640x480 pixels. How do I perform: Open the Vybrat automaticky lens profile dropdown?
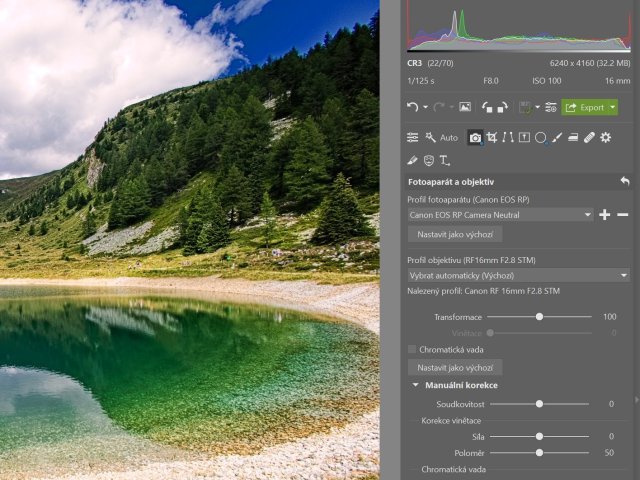[x=518, y=276]
